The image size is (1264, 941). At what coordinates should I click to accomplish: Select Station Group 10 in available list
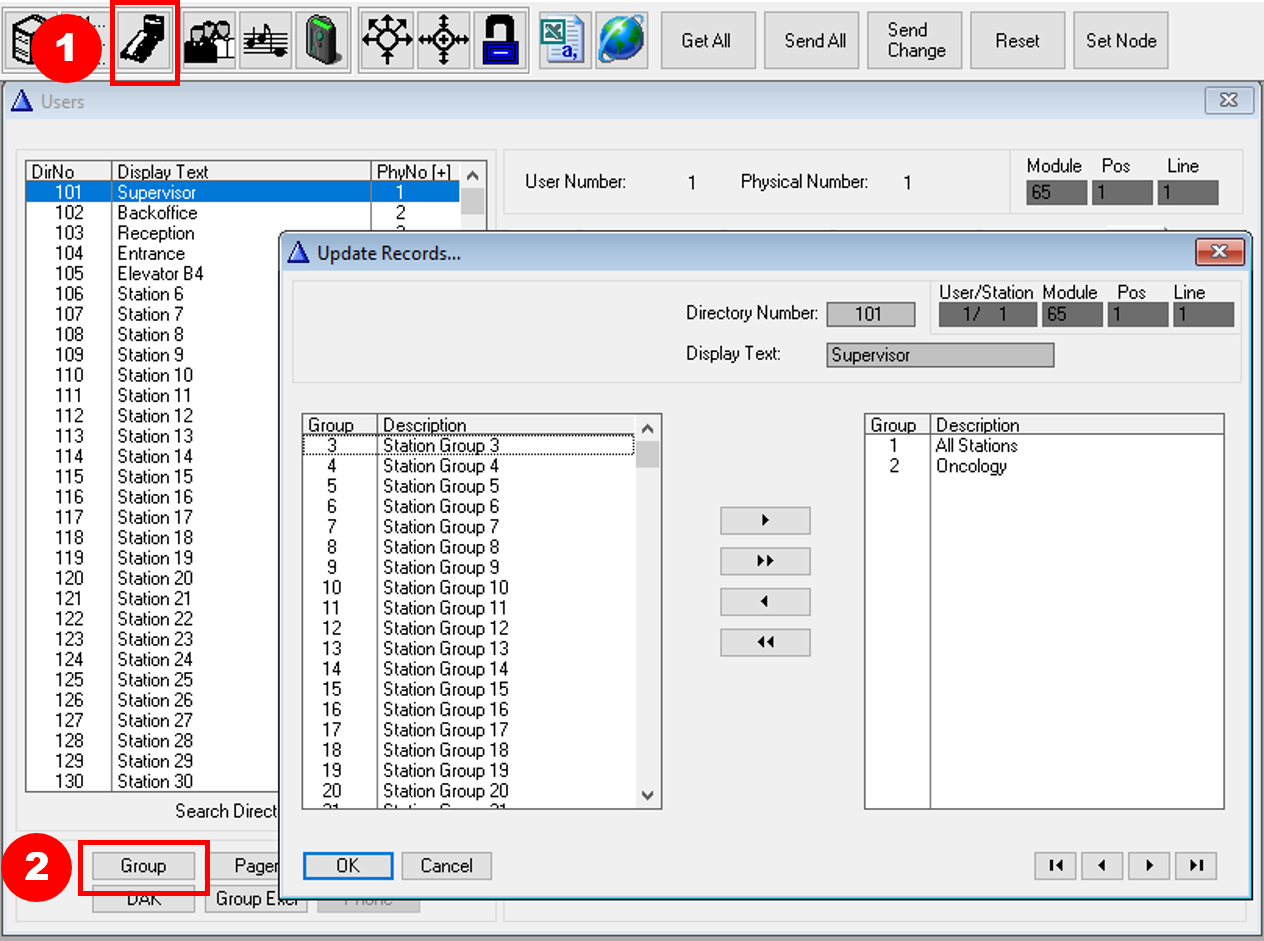click(445, 588)
